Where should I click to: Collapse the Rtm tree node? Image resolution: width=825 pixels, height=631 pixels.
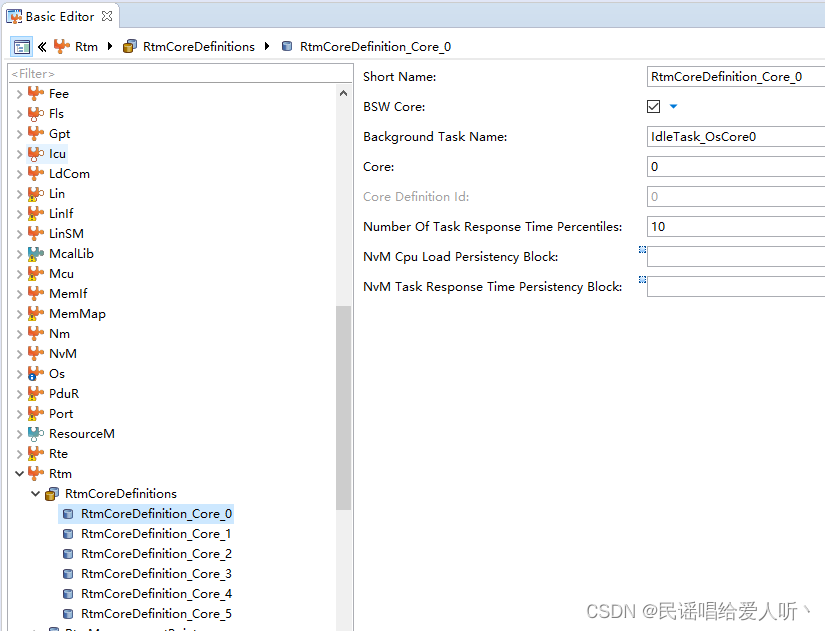point(20,473)
